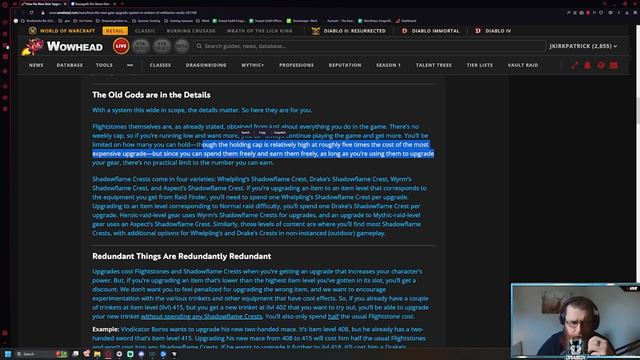Switch to Burning Crusade tab

tap(191, 31)
